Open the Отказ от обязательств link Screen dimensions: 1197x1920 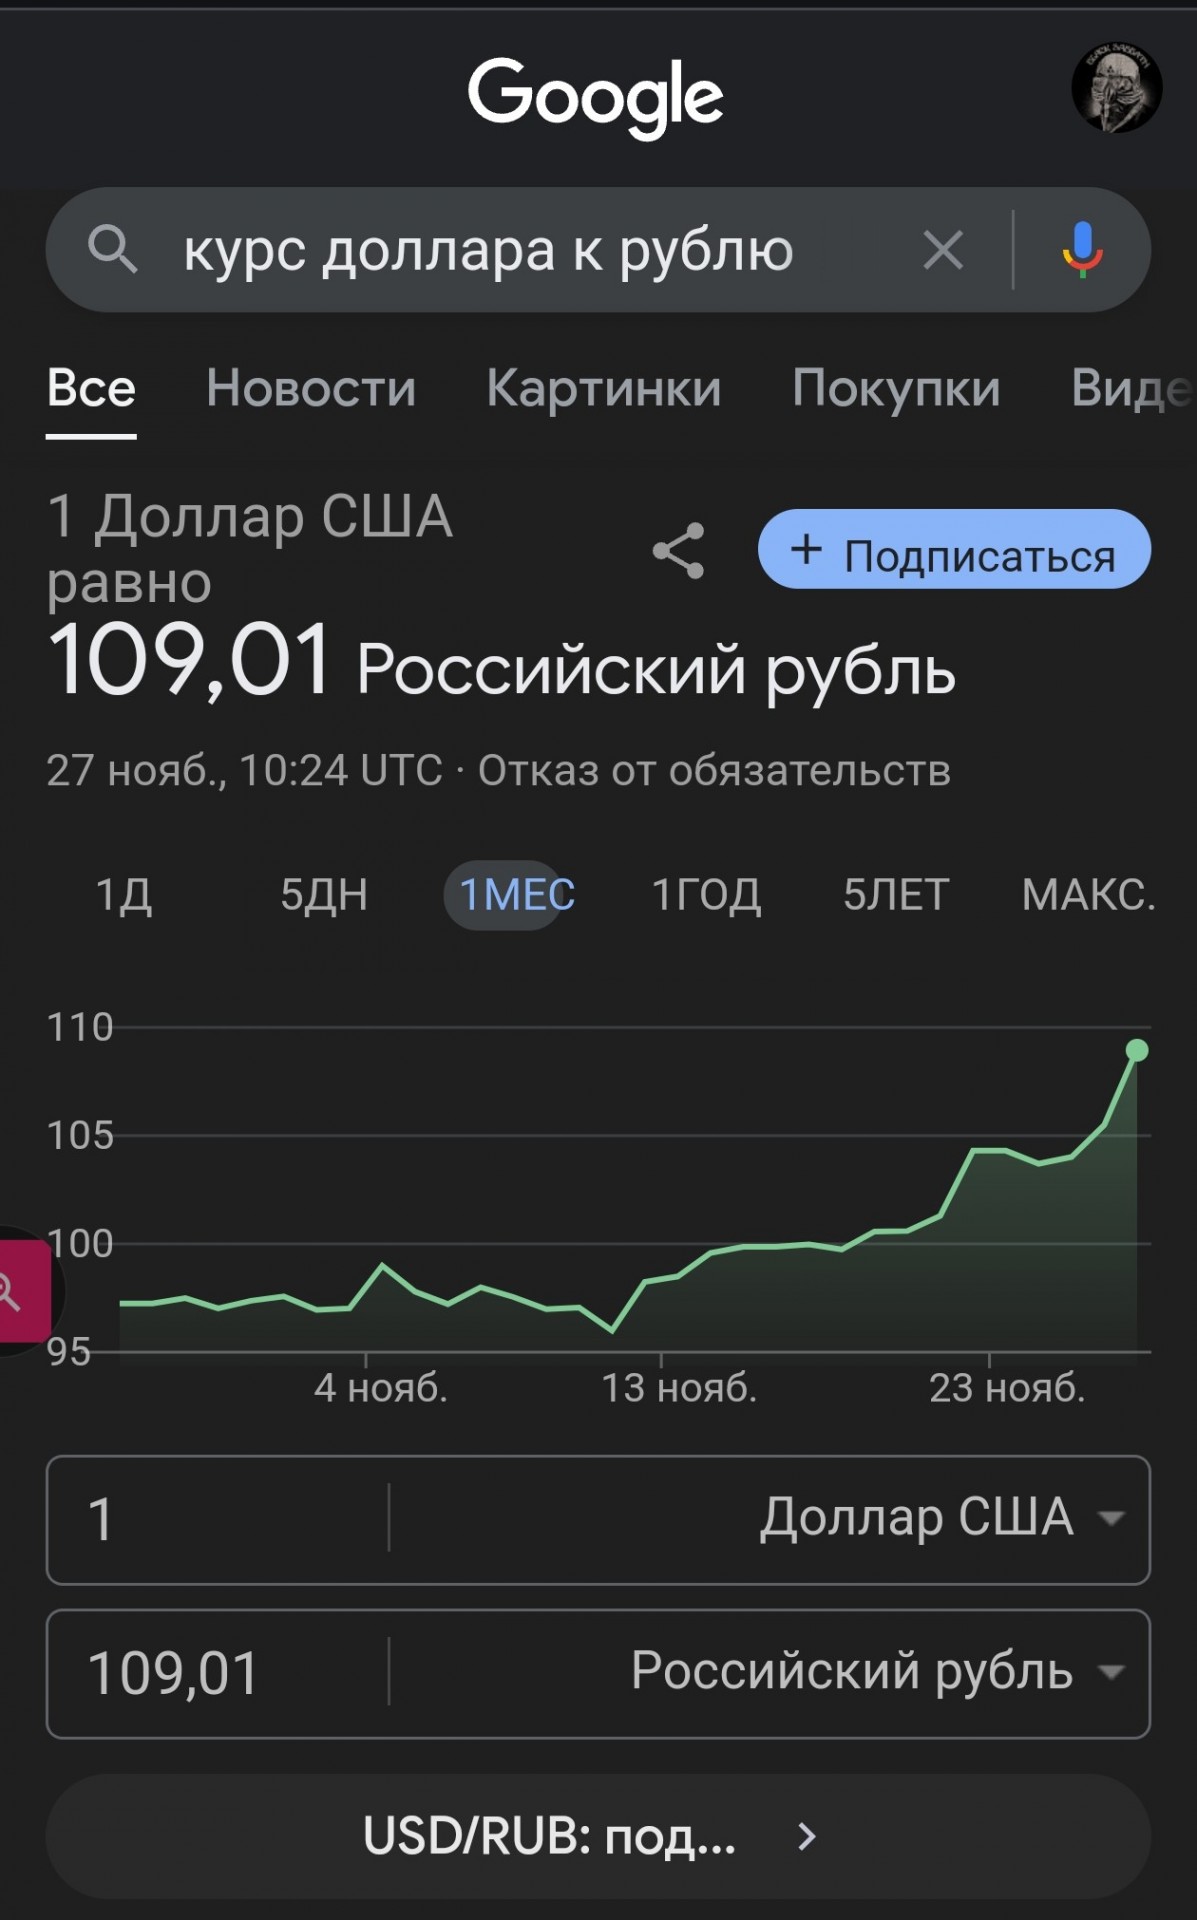[714, 770]
